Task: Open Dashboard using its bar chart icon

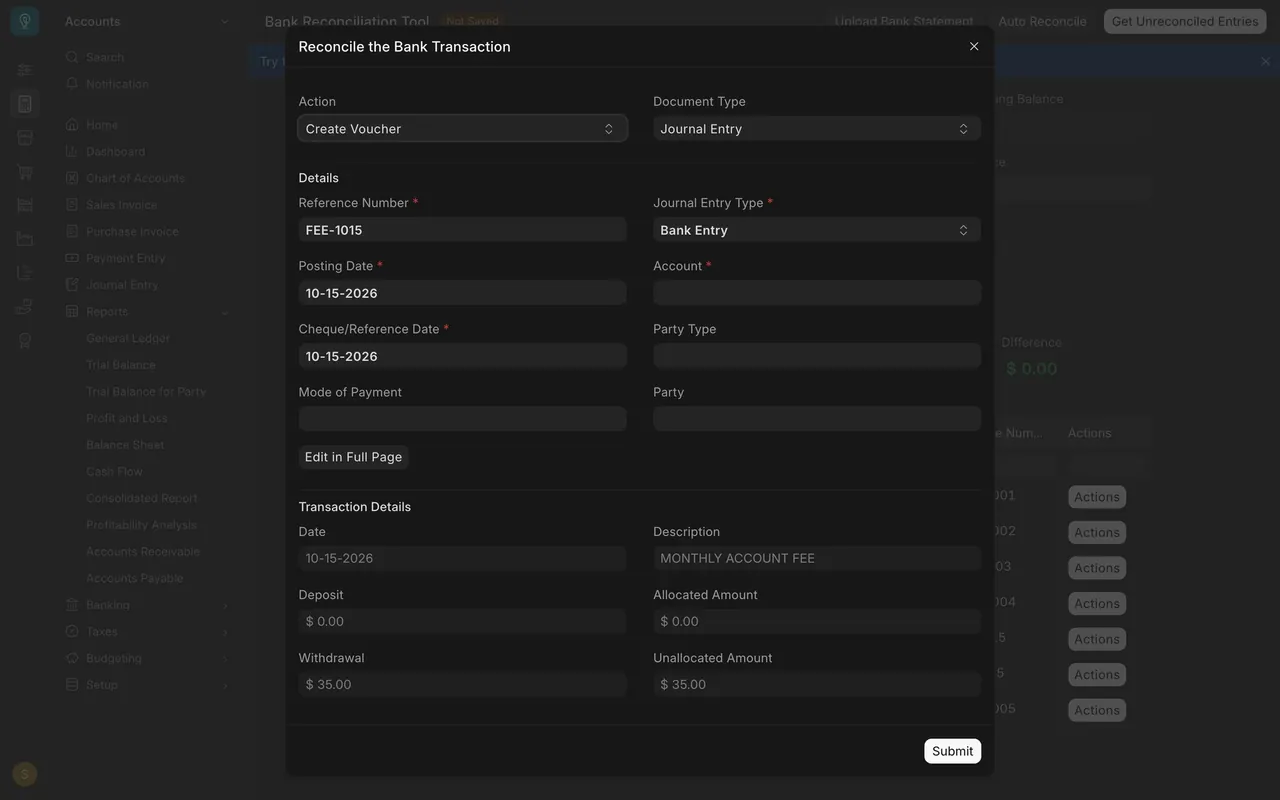Action: (72, 152)
